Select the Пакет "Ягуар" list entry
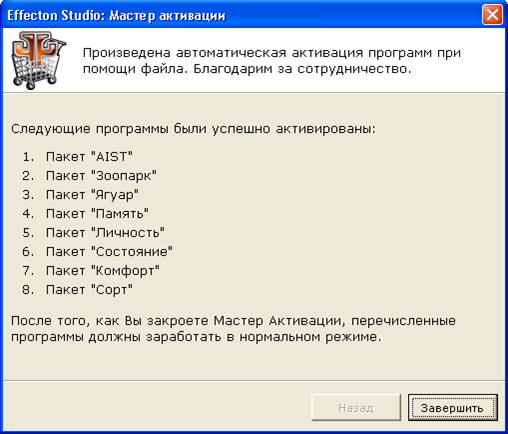This screenshot has height=434, width=508. [92, 195]
